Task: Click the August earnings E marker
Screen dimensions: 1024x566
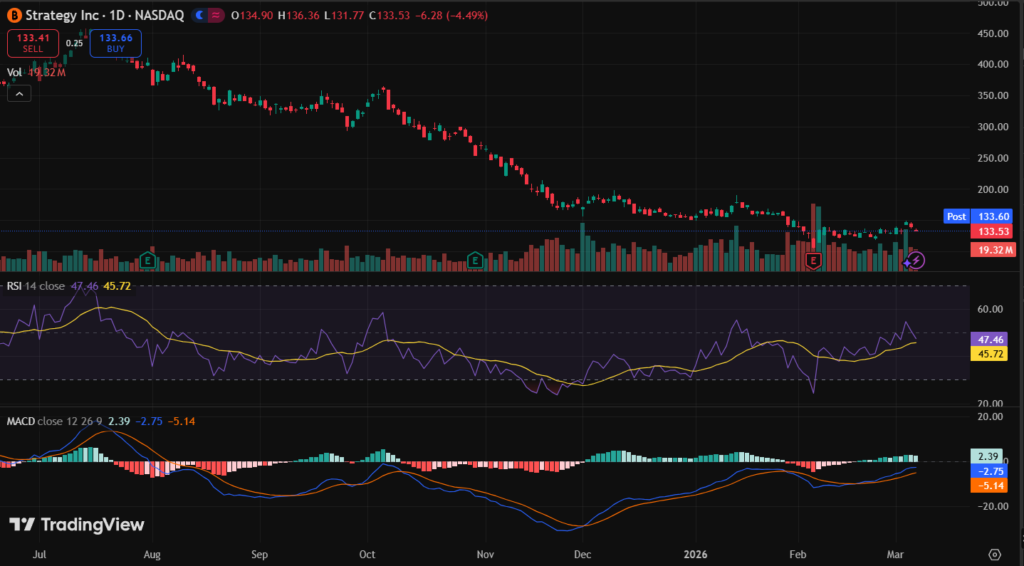Action: click(149, 260)
